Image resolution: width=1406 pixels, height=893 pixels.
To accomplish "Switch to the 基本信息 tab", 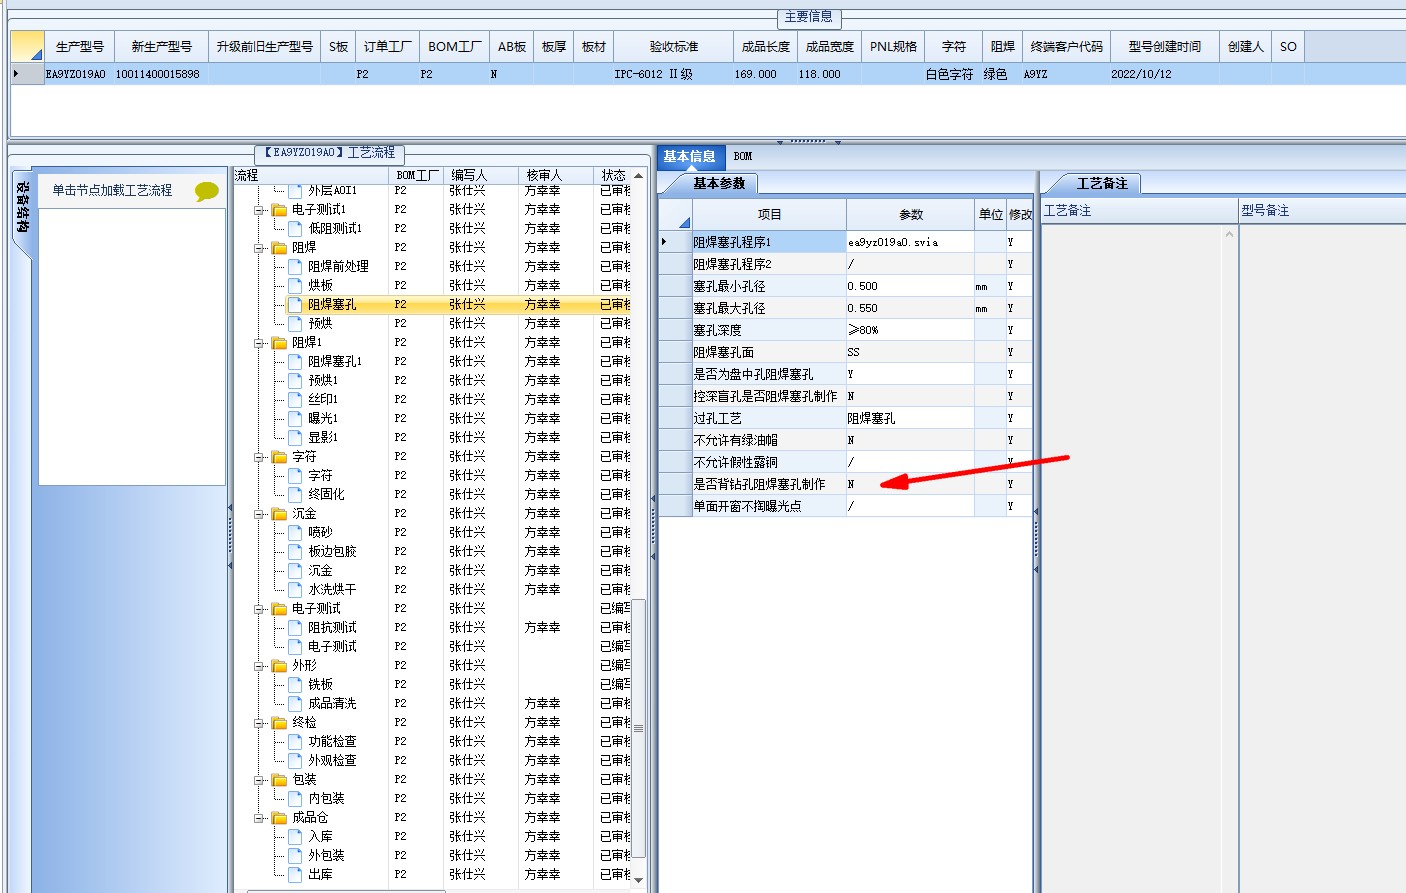I will [689, 157].
